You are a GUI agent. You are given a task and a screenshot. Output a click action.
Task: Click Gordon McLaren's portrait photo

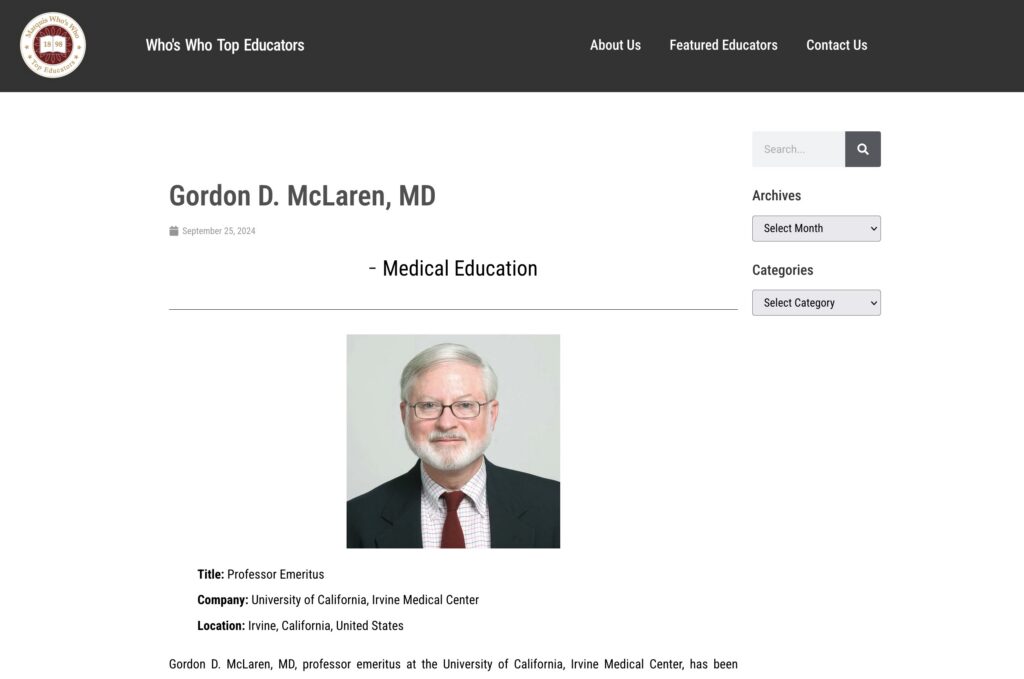click(x=453, y=441)
